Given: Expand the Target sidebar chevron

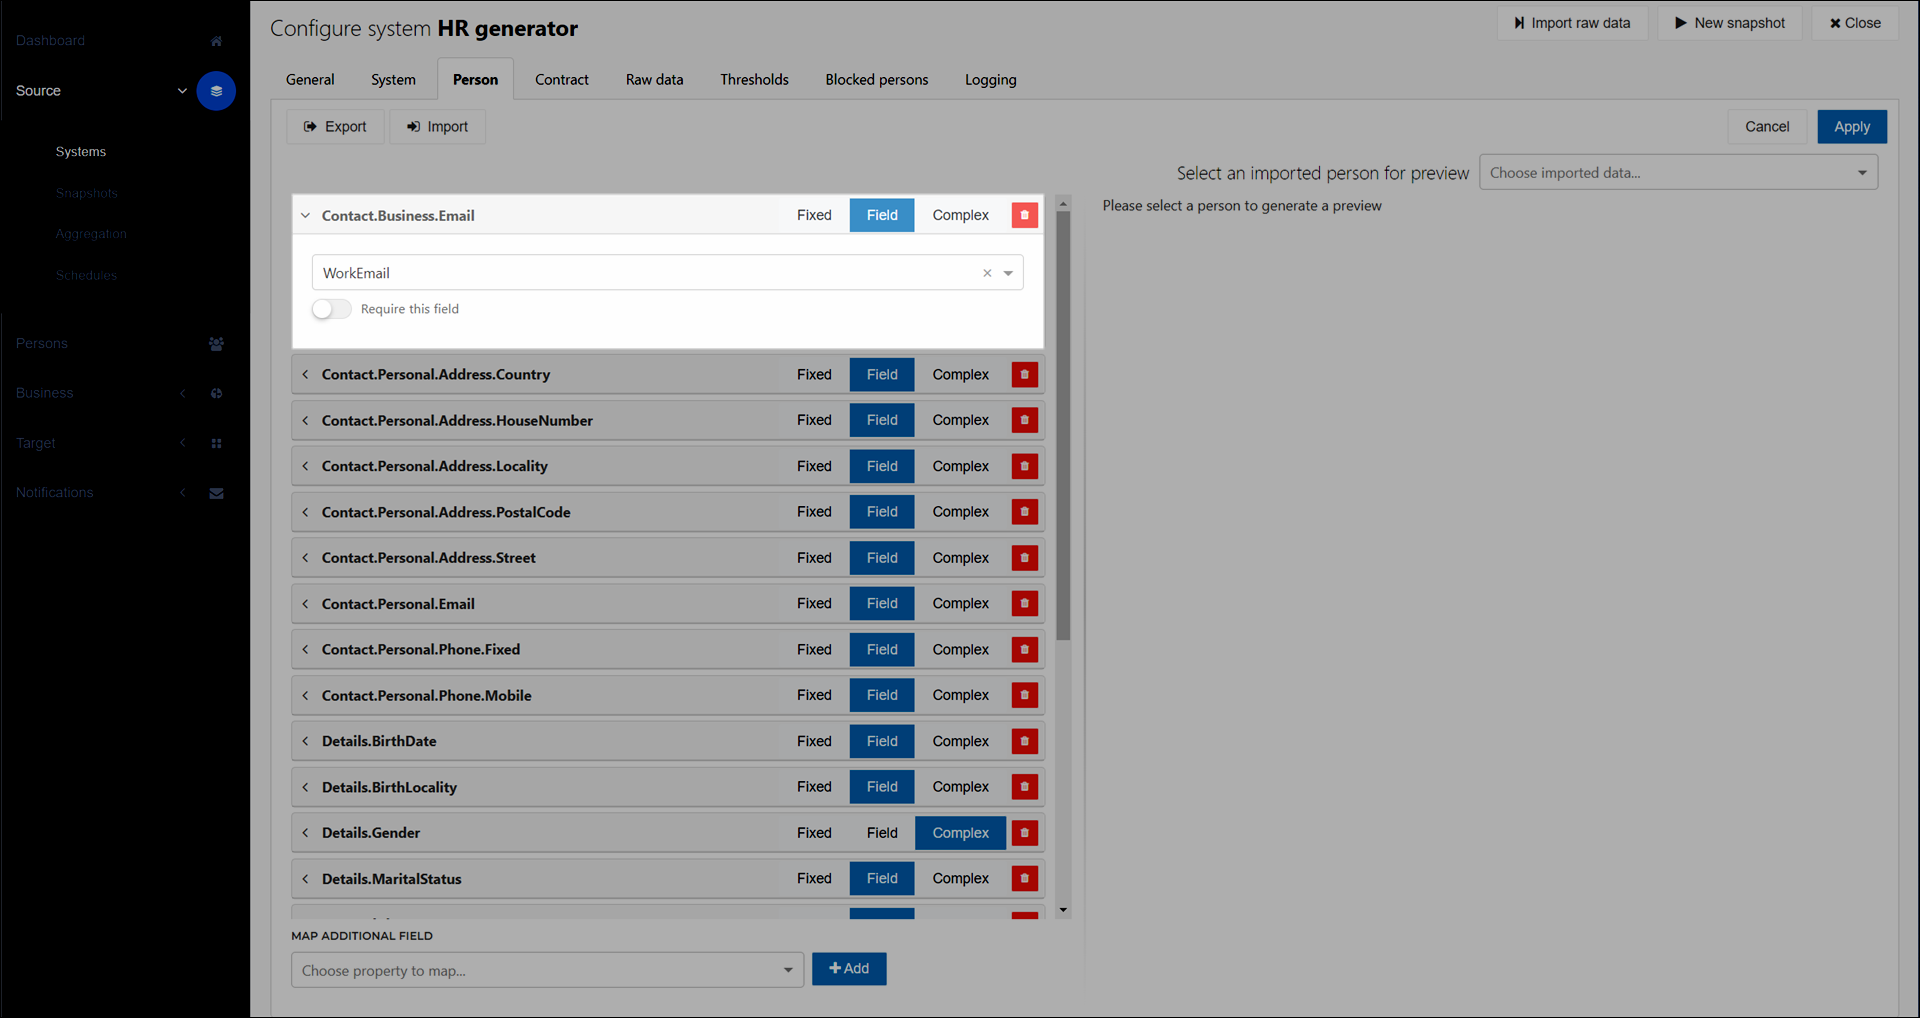Looking at the screenshot, I should [x=182, y=443].
